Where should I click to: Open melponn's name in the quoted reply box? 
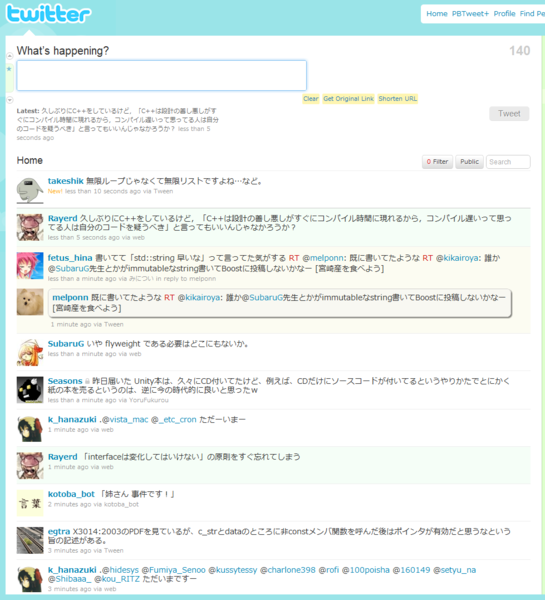[x=70, y=298]
